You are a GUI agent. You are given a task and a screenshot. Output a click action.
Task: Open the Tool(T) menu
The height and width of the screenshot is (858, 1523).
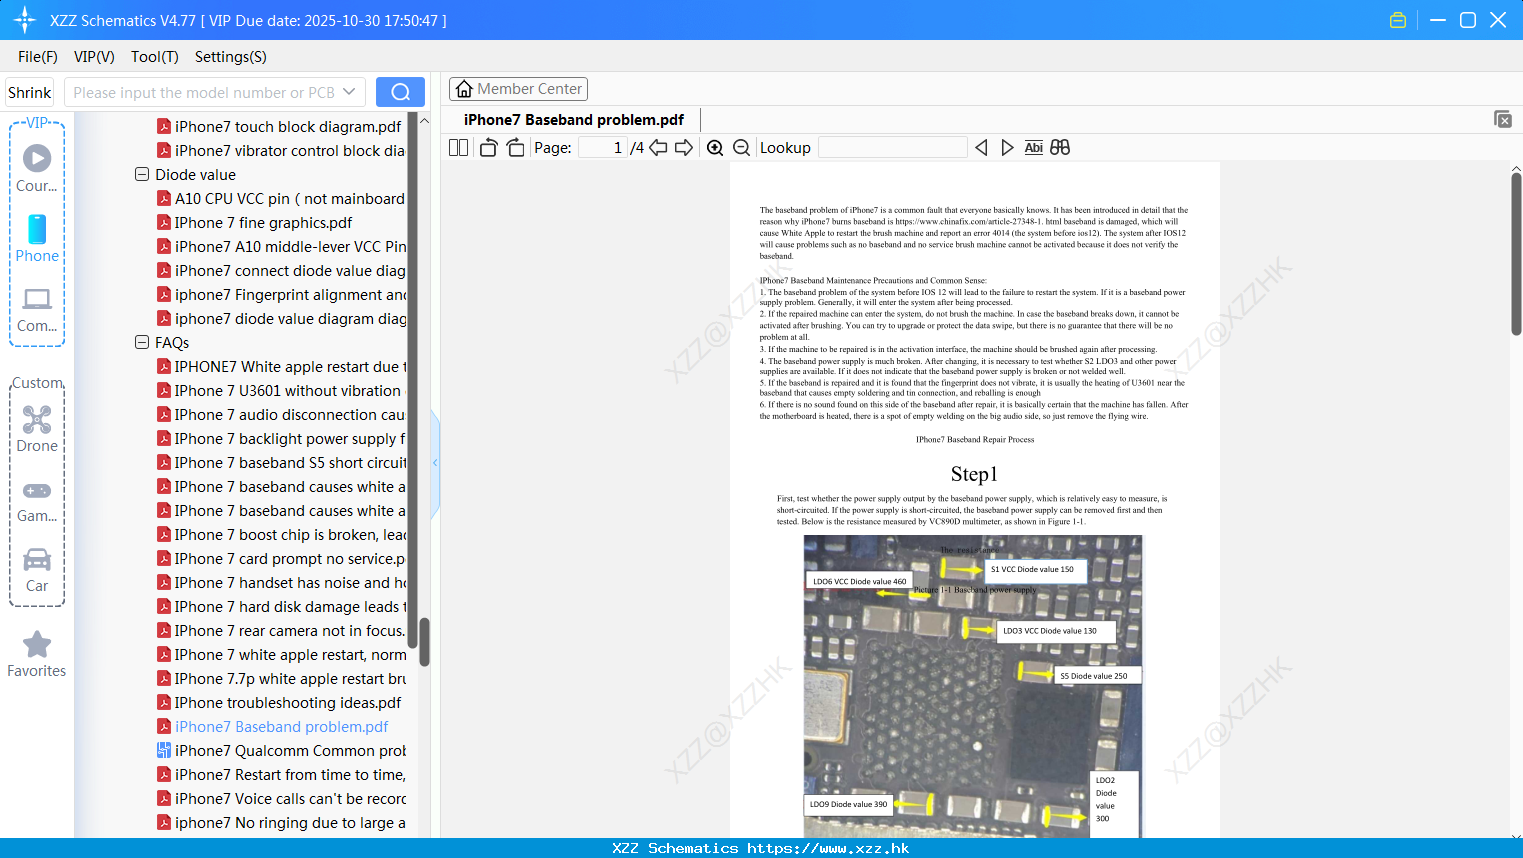click(155, 57)
